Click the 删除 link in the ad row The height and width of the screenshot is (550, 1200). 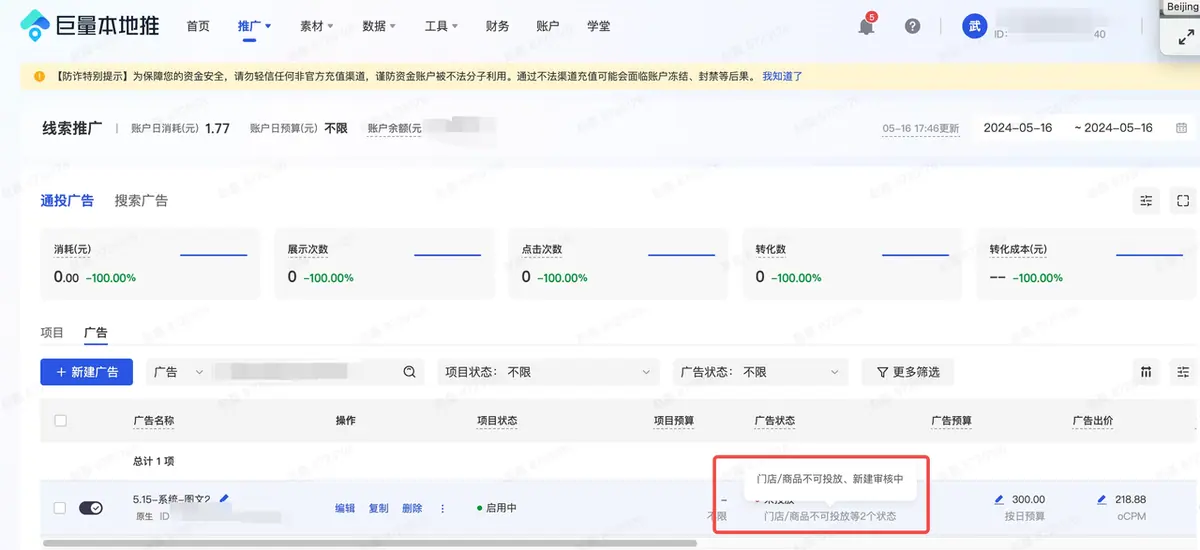tap(412, 508)
